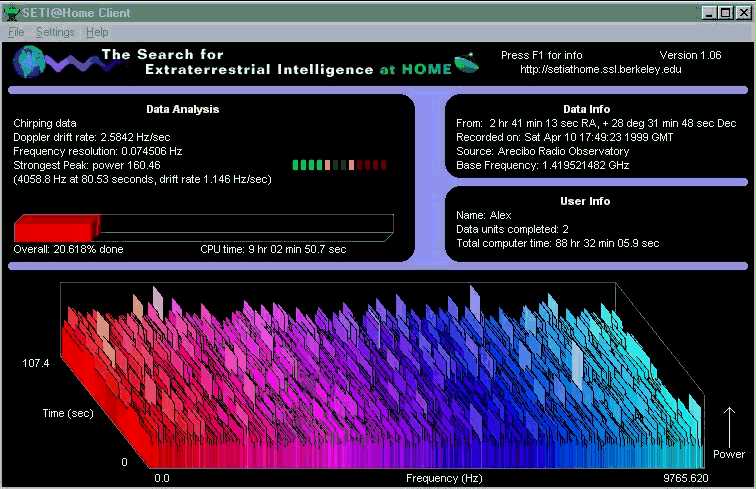Click the 'From: 2 hr 41 min 13 sec RA' line
This screenshot has width=756, height=489.
[x=596, y=123]
